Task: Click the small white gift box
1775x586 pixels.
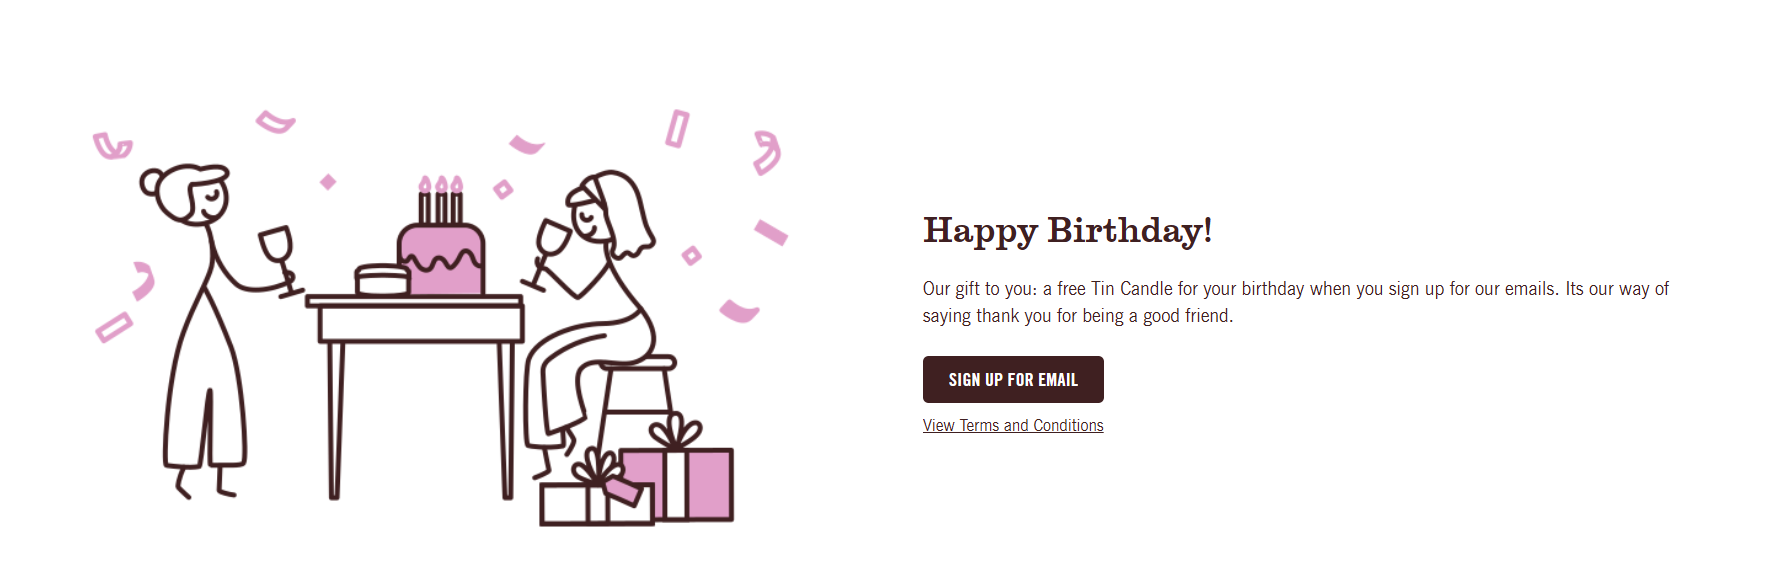Action: (575, 504)
